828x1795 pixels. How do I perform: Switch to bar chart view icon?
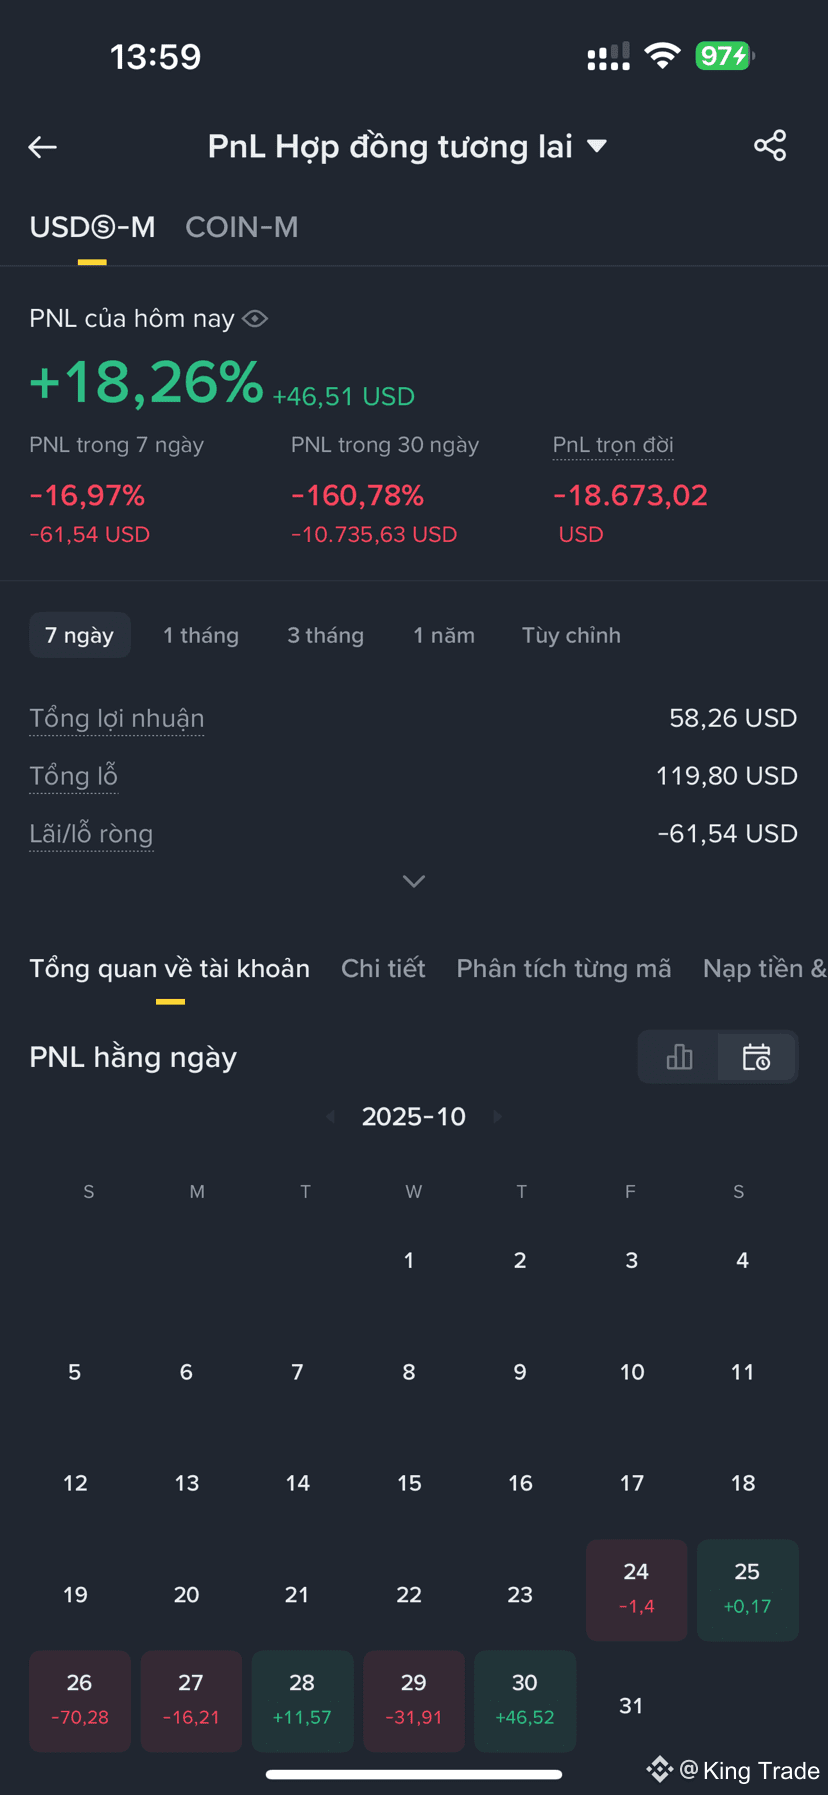(679, 1057)
